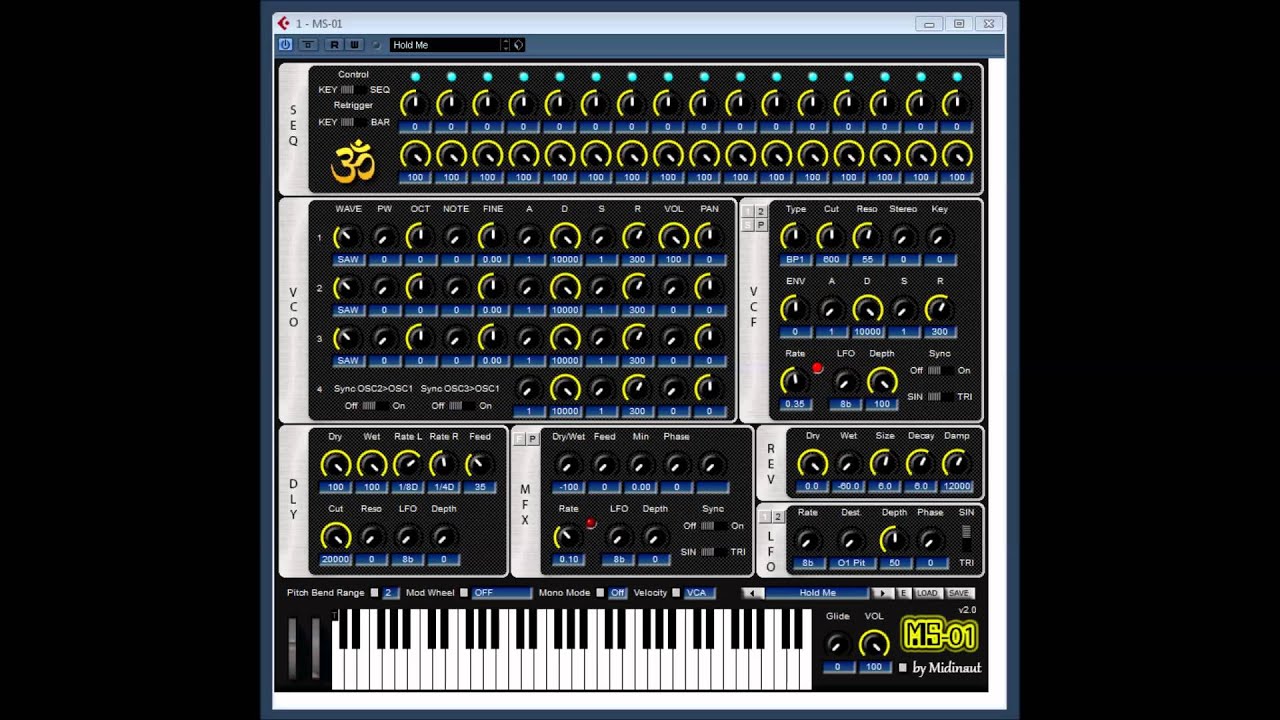1280x720 pixels.
Task: Toggle VCF LFO SIN/TRI waveform switch
Action: [x=940, y=397]
